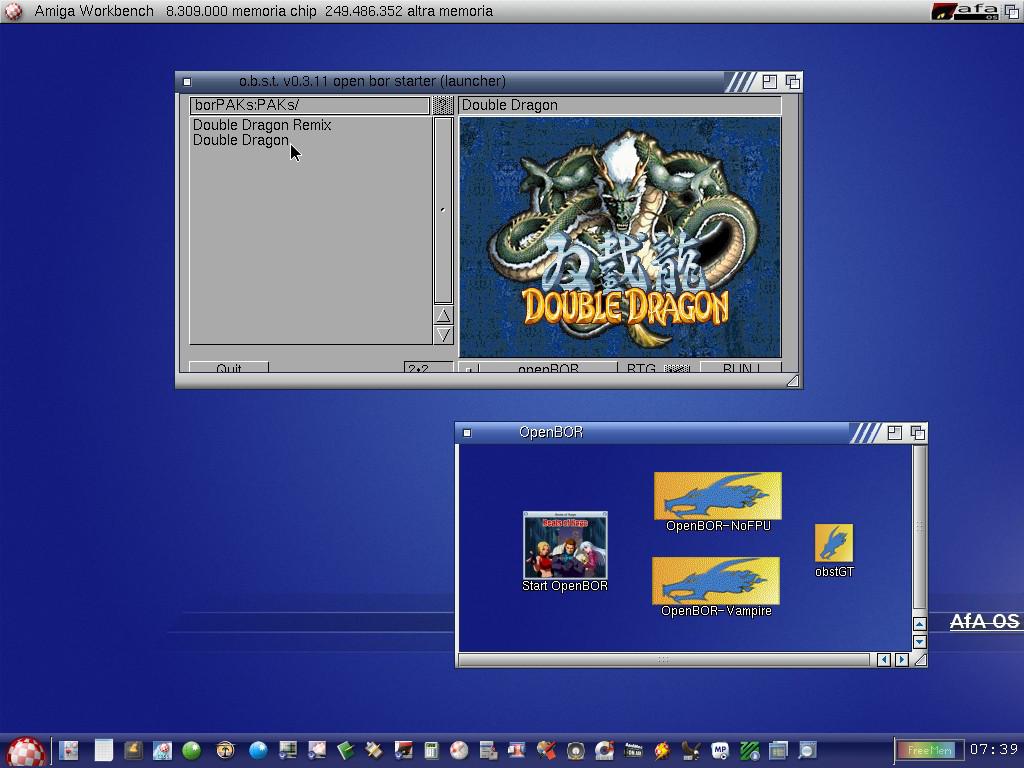The height and width of the screenshot is (768, 1024).
Task: Click the OpenBOR window depth gadget
Action: coord(918,432)
